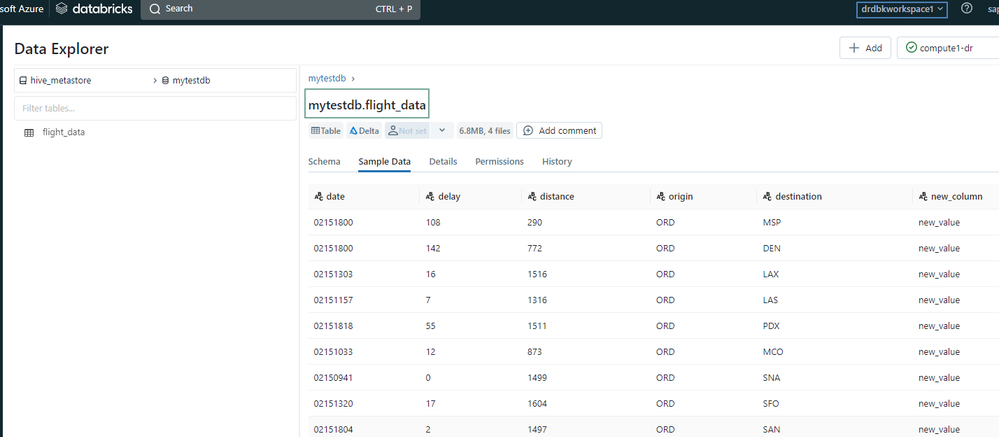
Task: Click the flight_data table grid icon
Action: point(28,132)
